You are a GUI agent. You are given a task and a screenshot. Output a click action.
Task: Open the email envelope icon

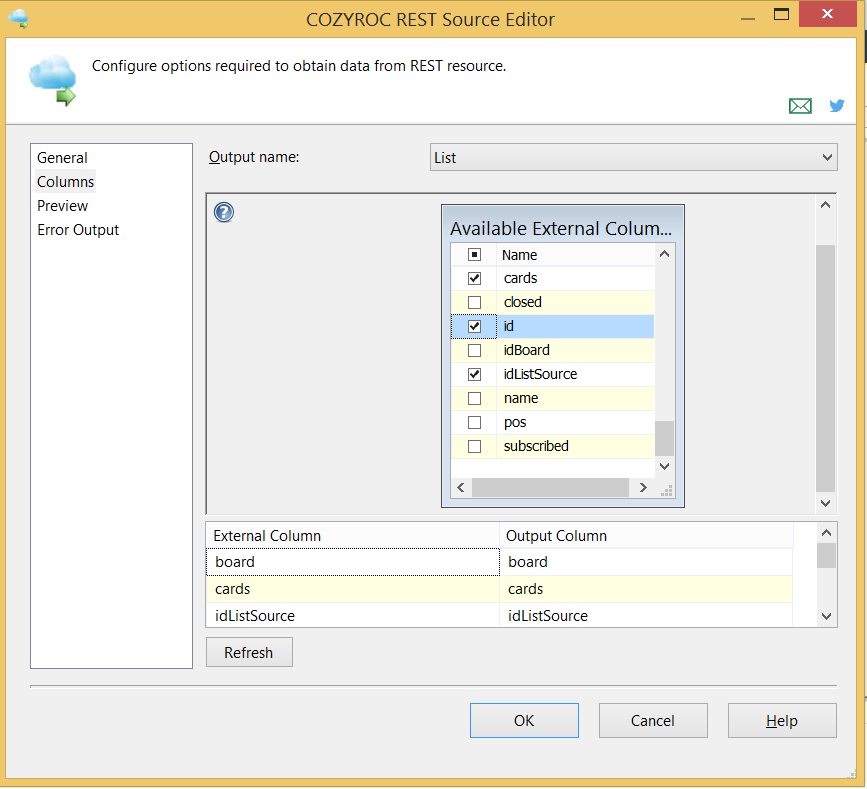point(800,106)
